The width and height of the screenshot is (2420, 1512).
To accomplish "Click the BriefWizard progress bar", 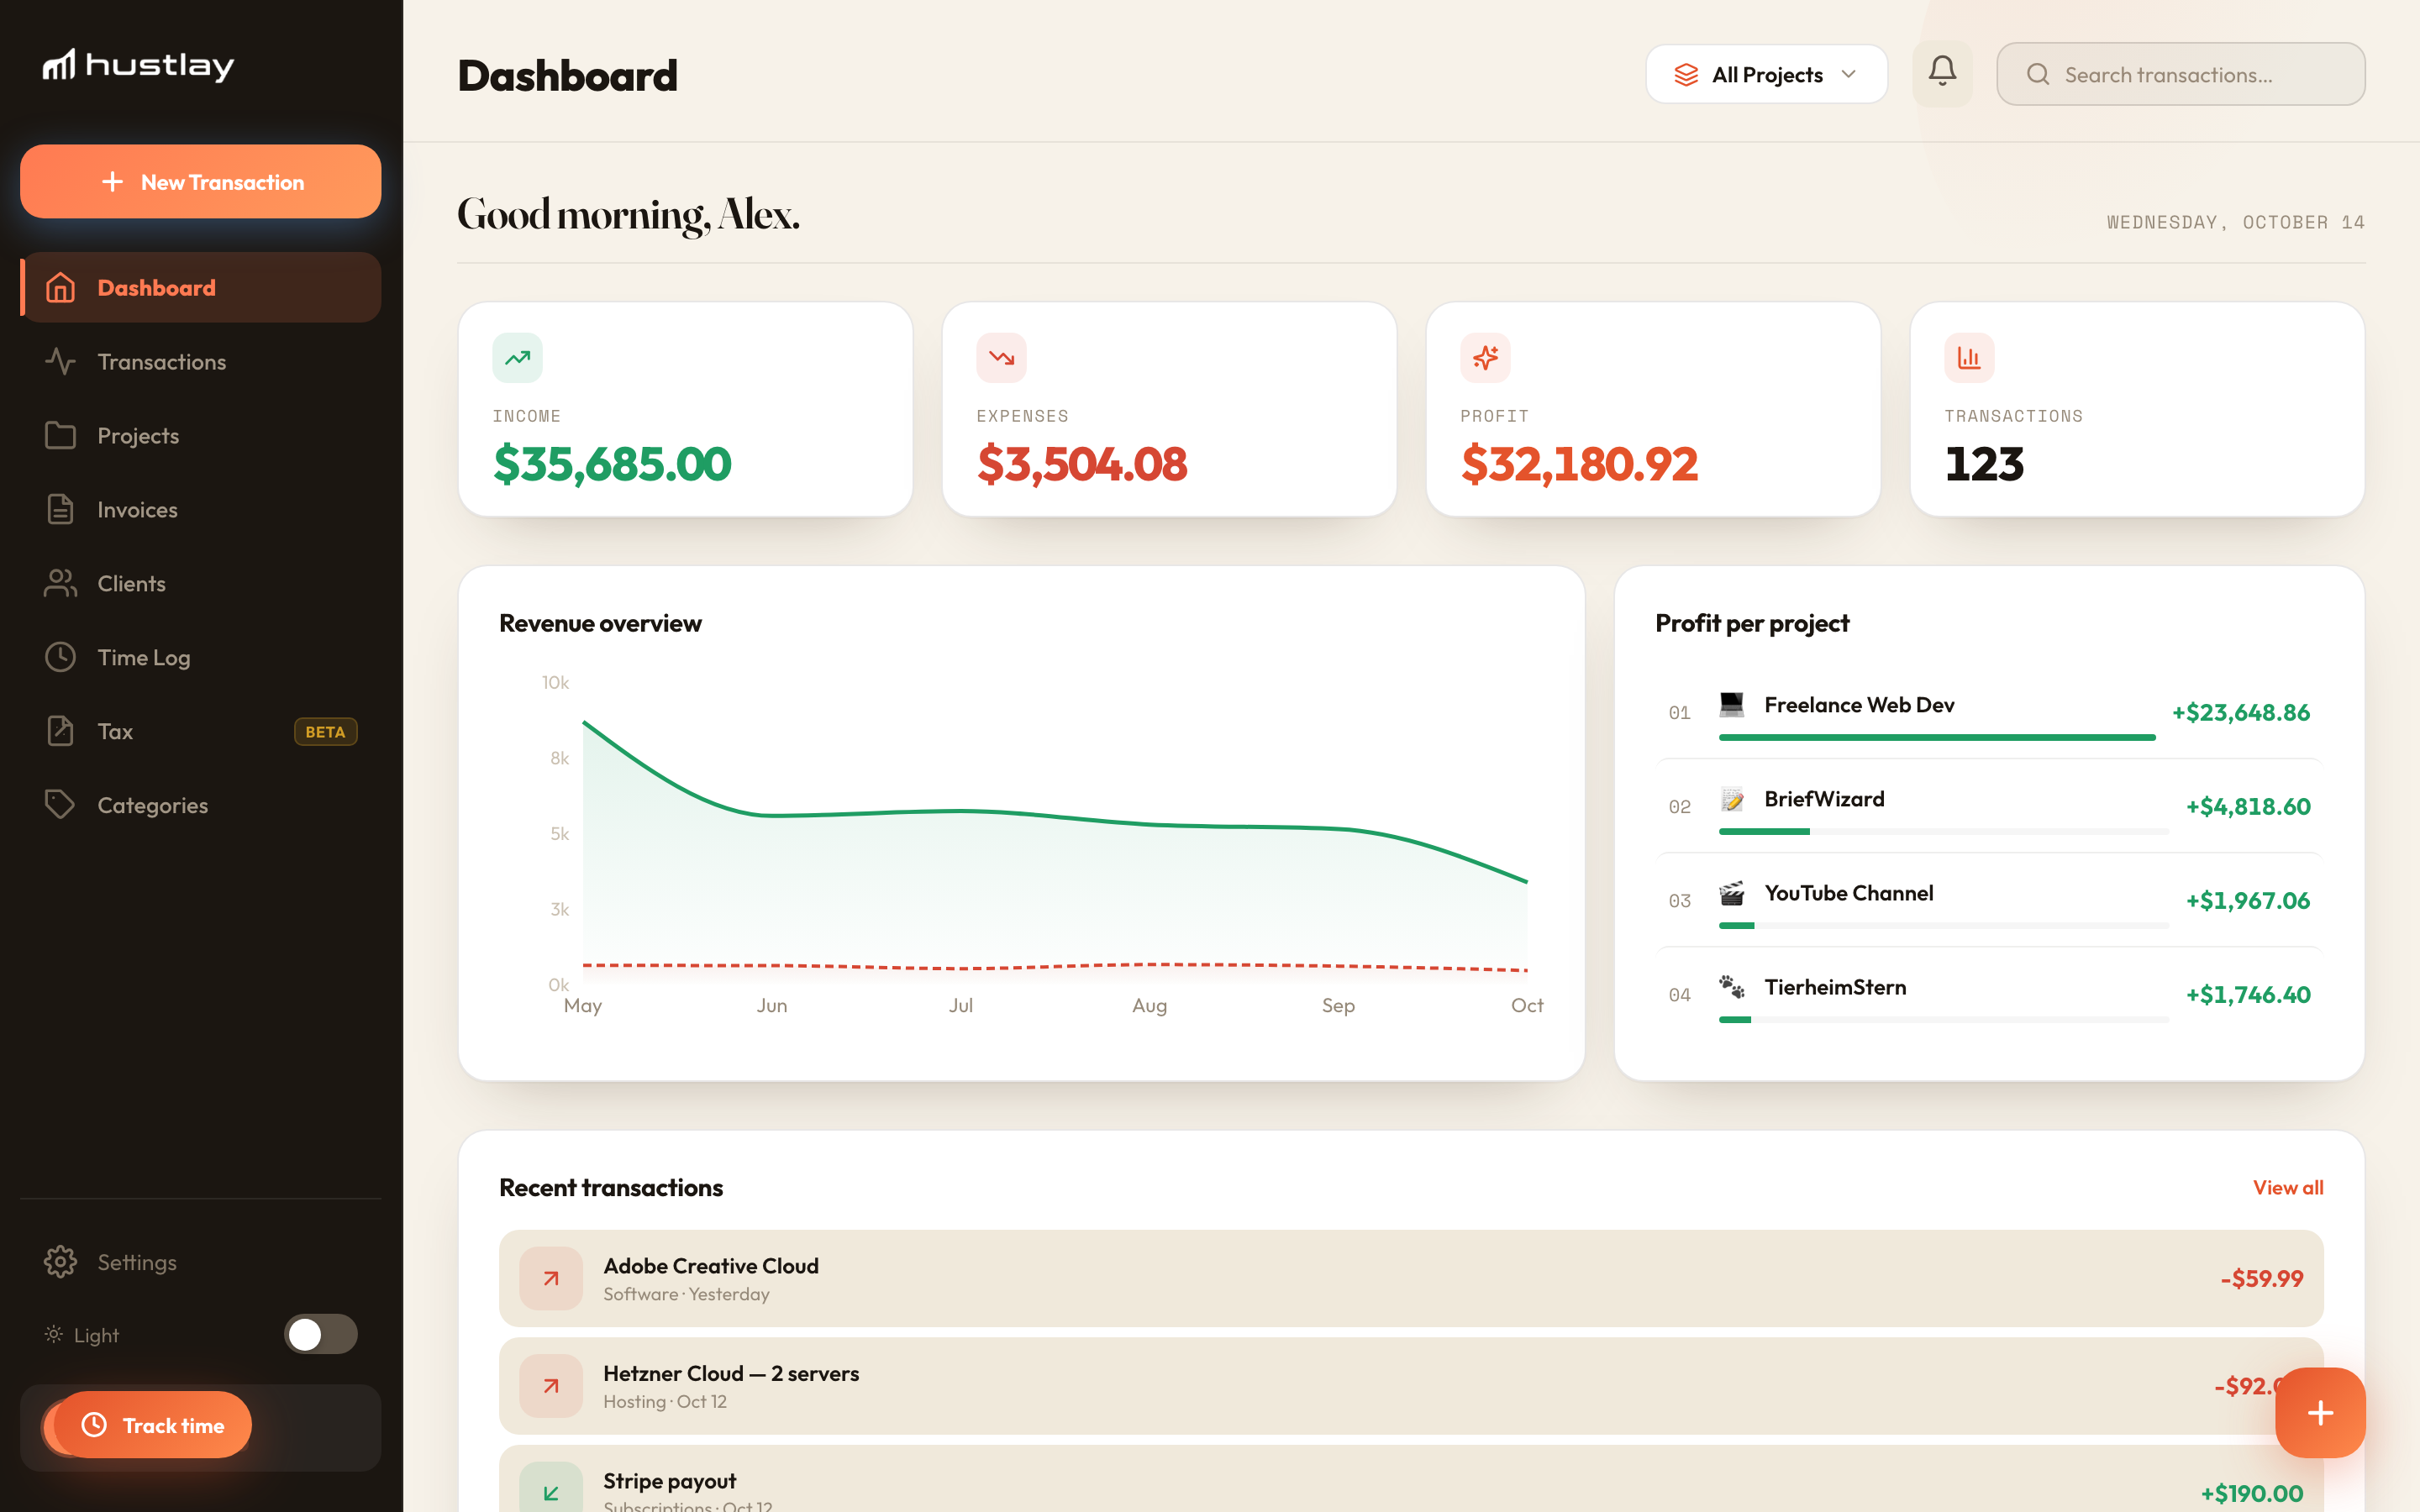I will [1943, 831].
